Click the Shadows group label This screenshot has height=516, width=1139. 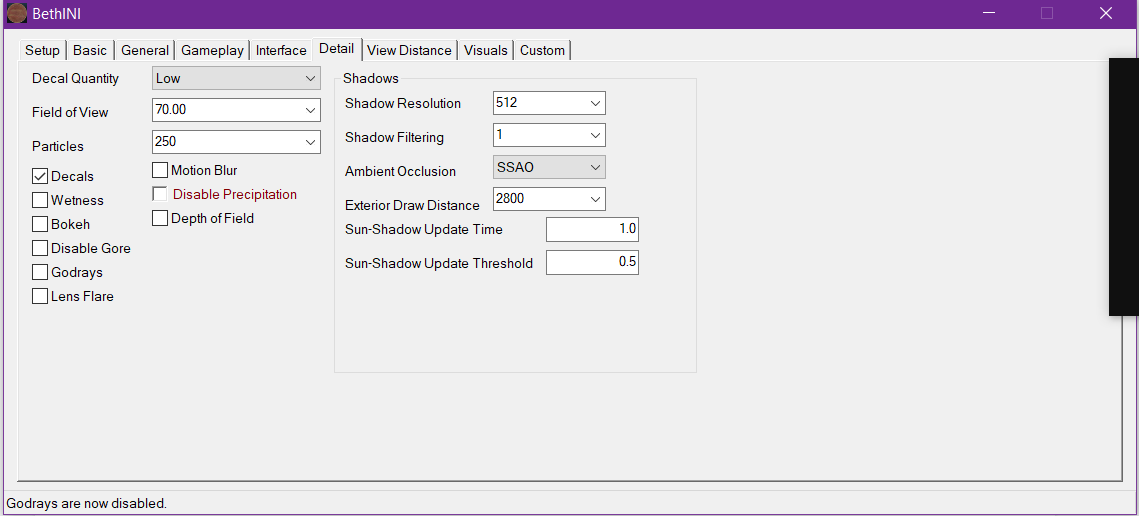click(370, 78)
